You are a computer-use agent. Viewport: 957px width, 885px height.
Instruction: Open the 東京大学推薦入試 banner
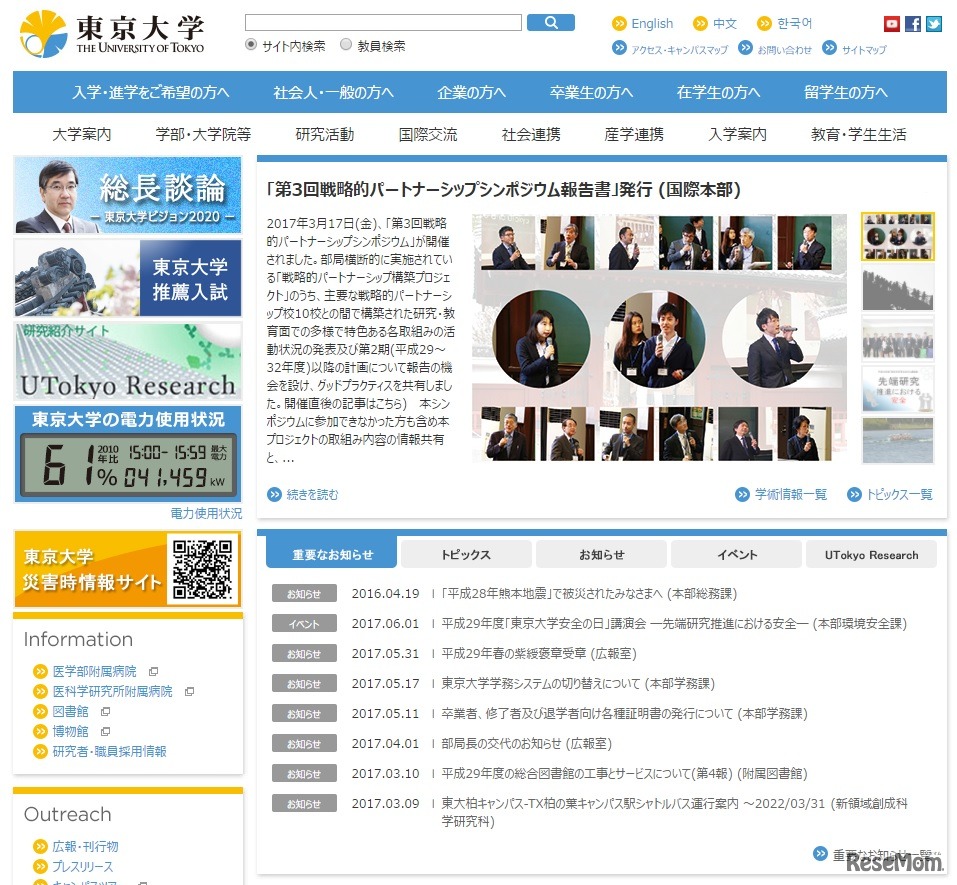click(x=128, y=278)
